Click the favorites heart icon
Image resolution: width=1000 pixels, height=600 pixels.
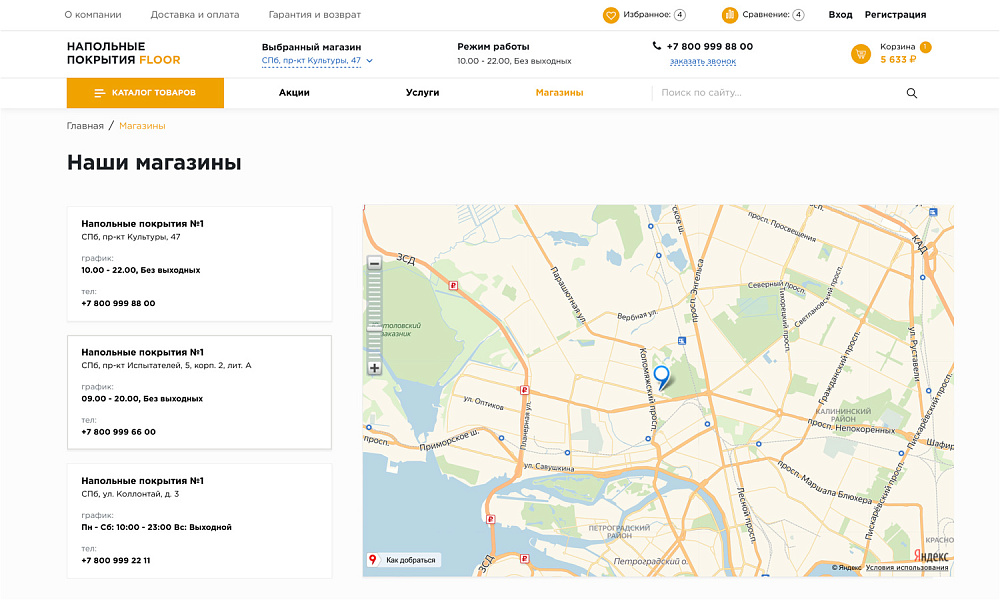611,15
